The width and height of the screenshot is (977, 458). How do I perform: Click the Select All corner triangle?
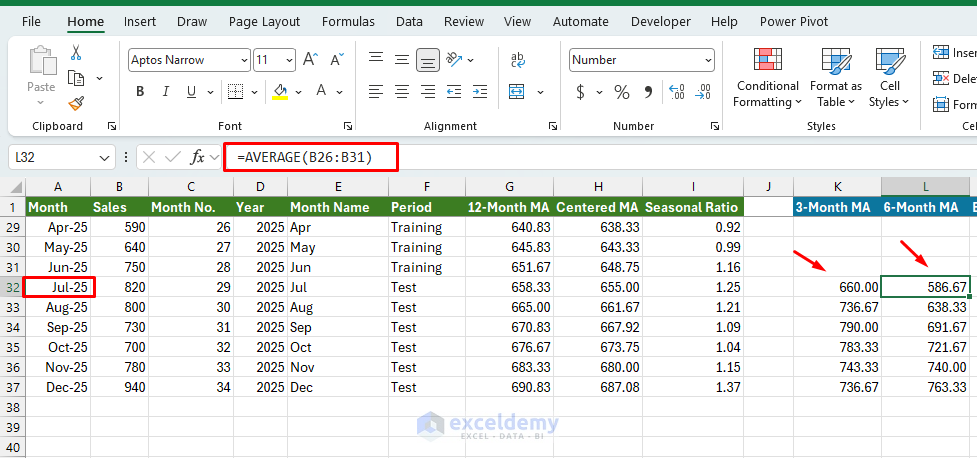point(13,186)
